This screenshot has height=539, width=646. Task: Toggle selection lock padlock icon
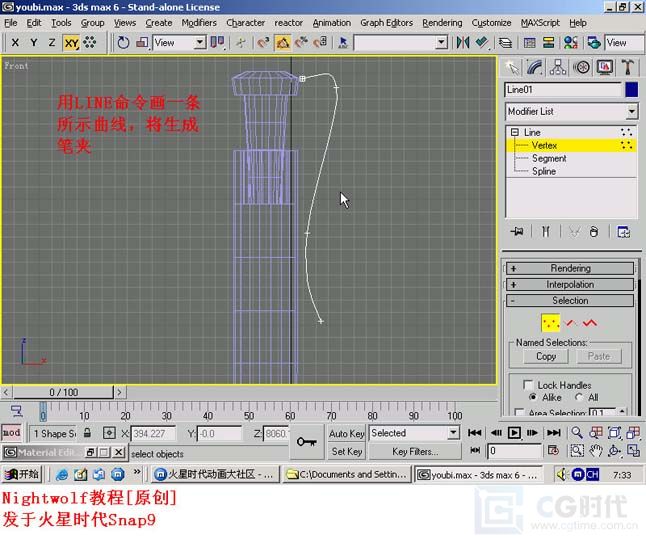pyautogui.click(x=87, y=433)
